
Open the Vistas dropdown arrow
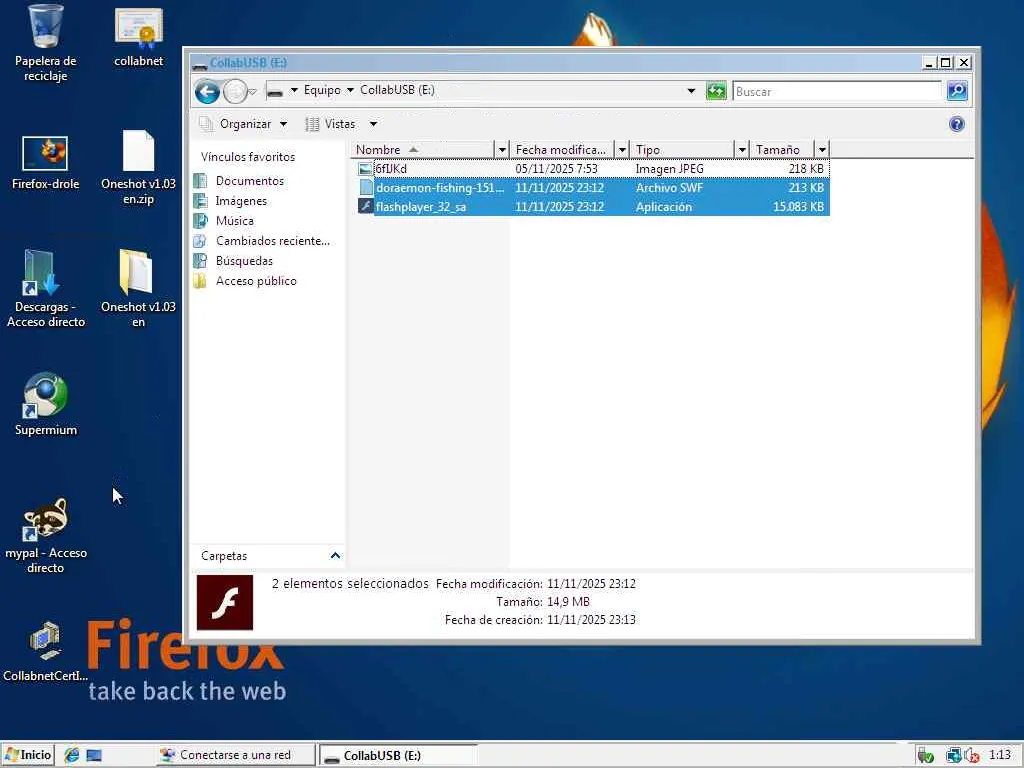[374, 124]
